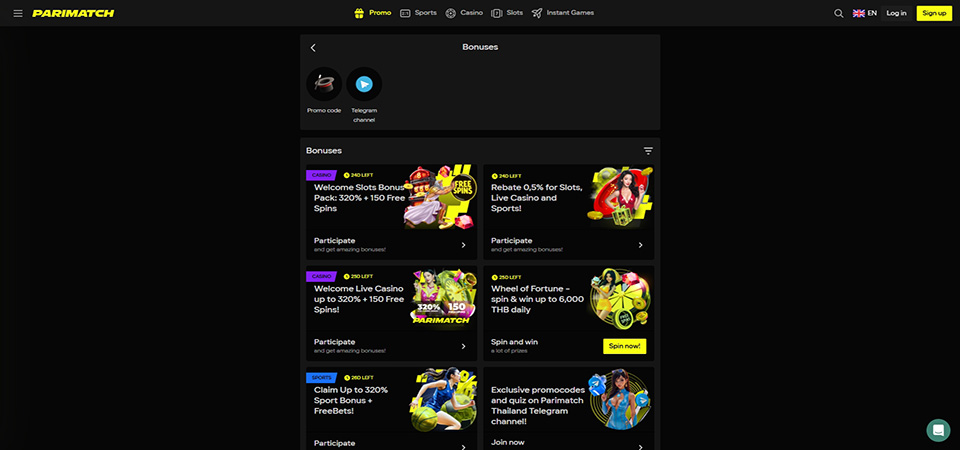Click the Parimatch logo

[x=73, y=13]
